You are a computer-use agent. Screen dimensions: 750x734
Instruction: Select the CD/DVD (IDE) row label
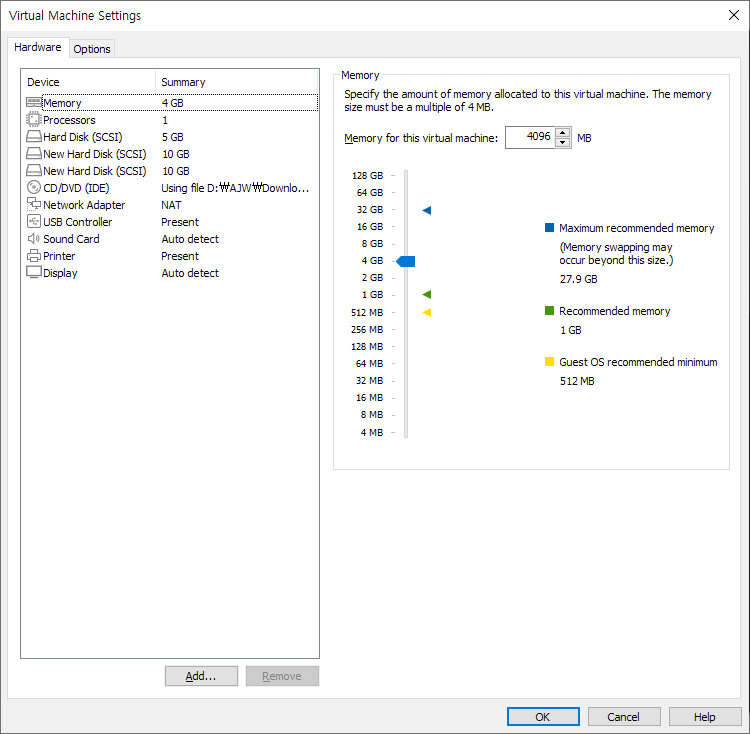tap(76, 188)
